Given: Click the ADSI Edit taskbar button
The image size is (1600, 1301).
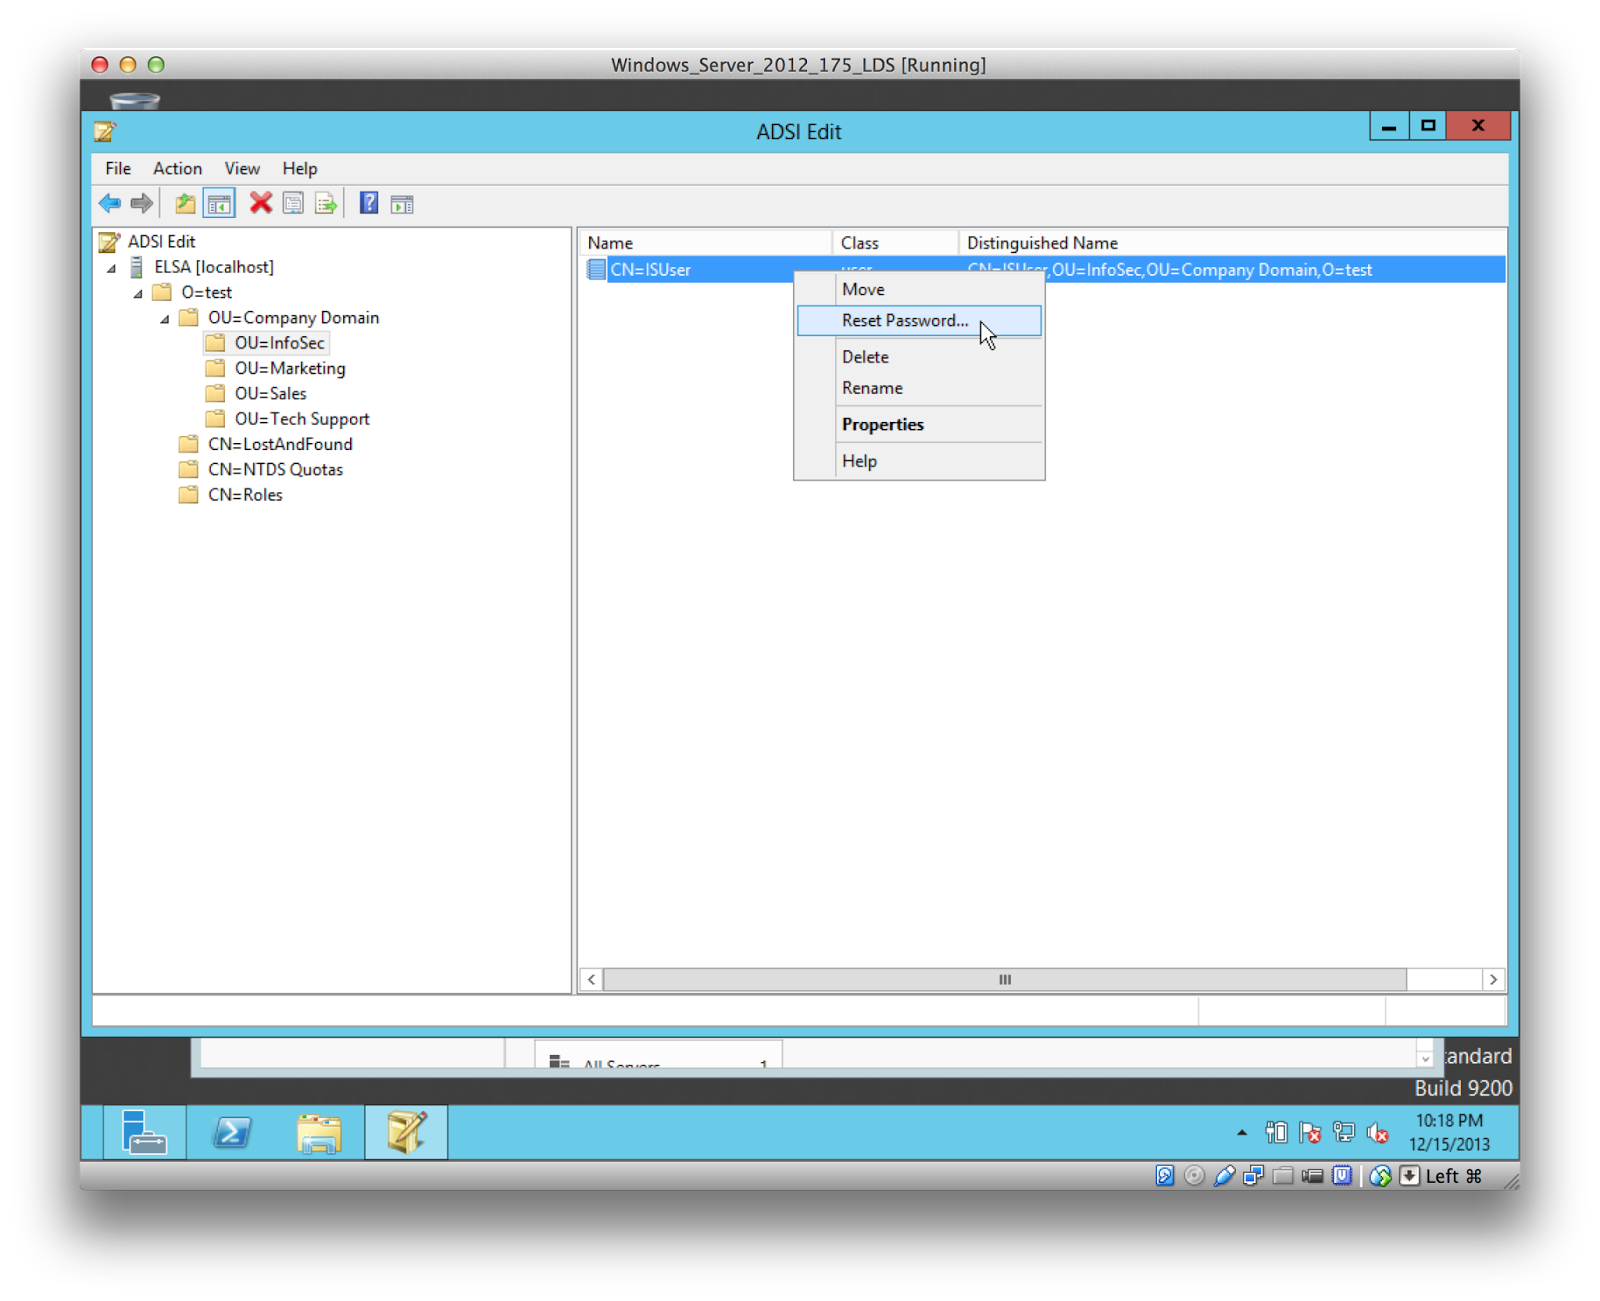Looking at the screenshot, I should [406, 1132].
